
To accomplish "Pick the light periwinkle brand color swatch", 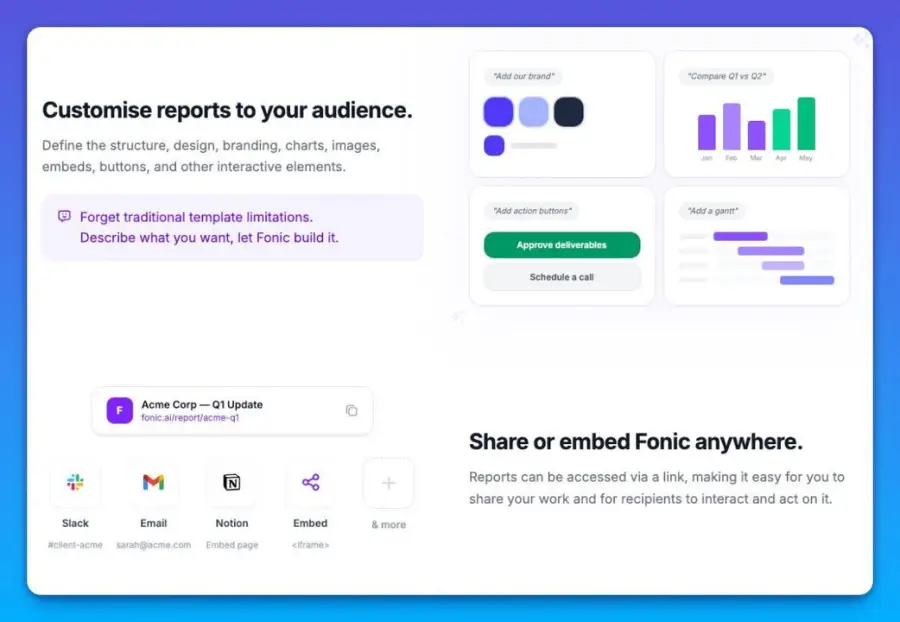I will (x=533, y=111).
